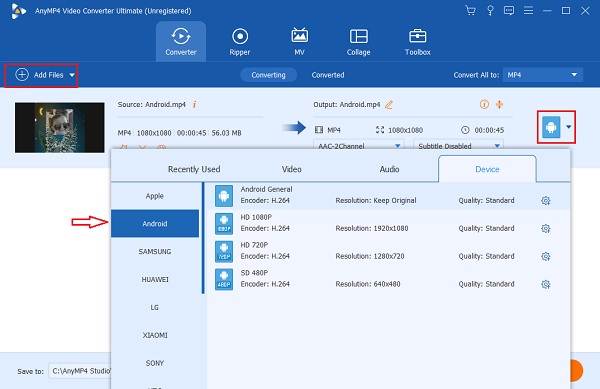Click the shopping cart purchase icon
The height and width of the screenshot is (389, 600).
point(470,10)
